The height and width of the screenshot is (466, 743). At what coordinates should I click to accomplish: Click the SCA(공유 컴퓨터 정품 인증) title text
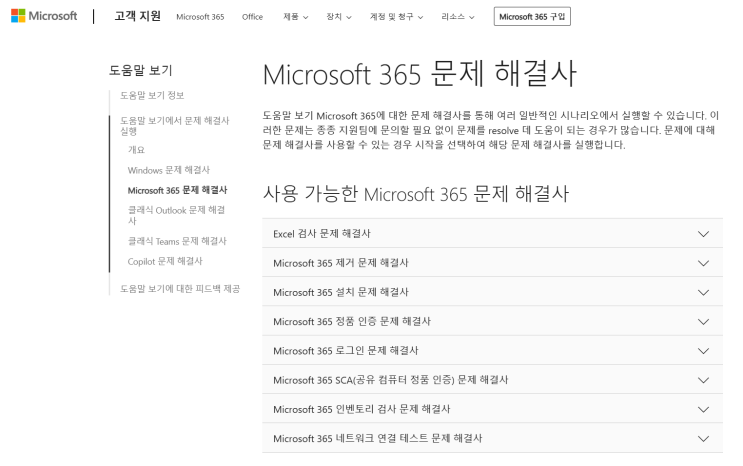[x=390, y=380]
